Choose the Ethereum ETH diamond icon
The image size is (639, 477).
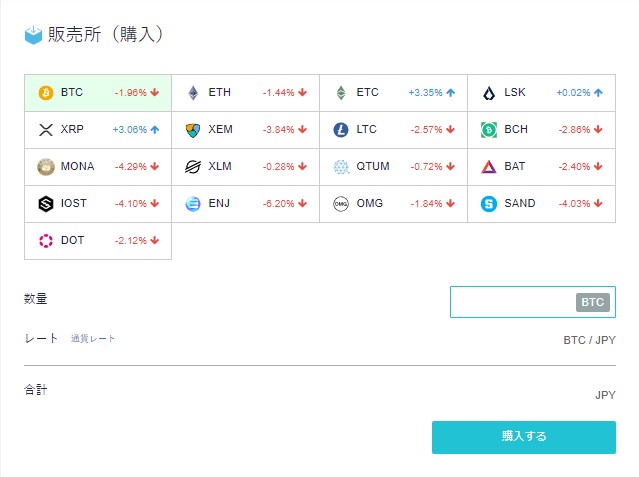(x=193, y=93)
